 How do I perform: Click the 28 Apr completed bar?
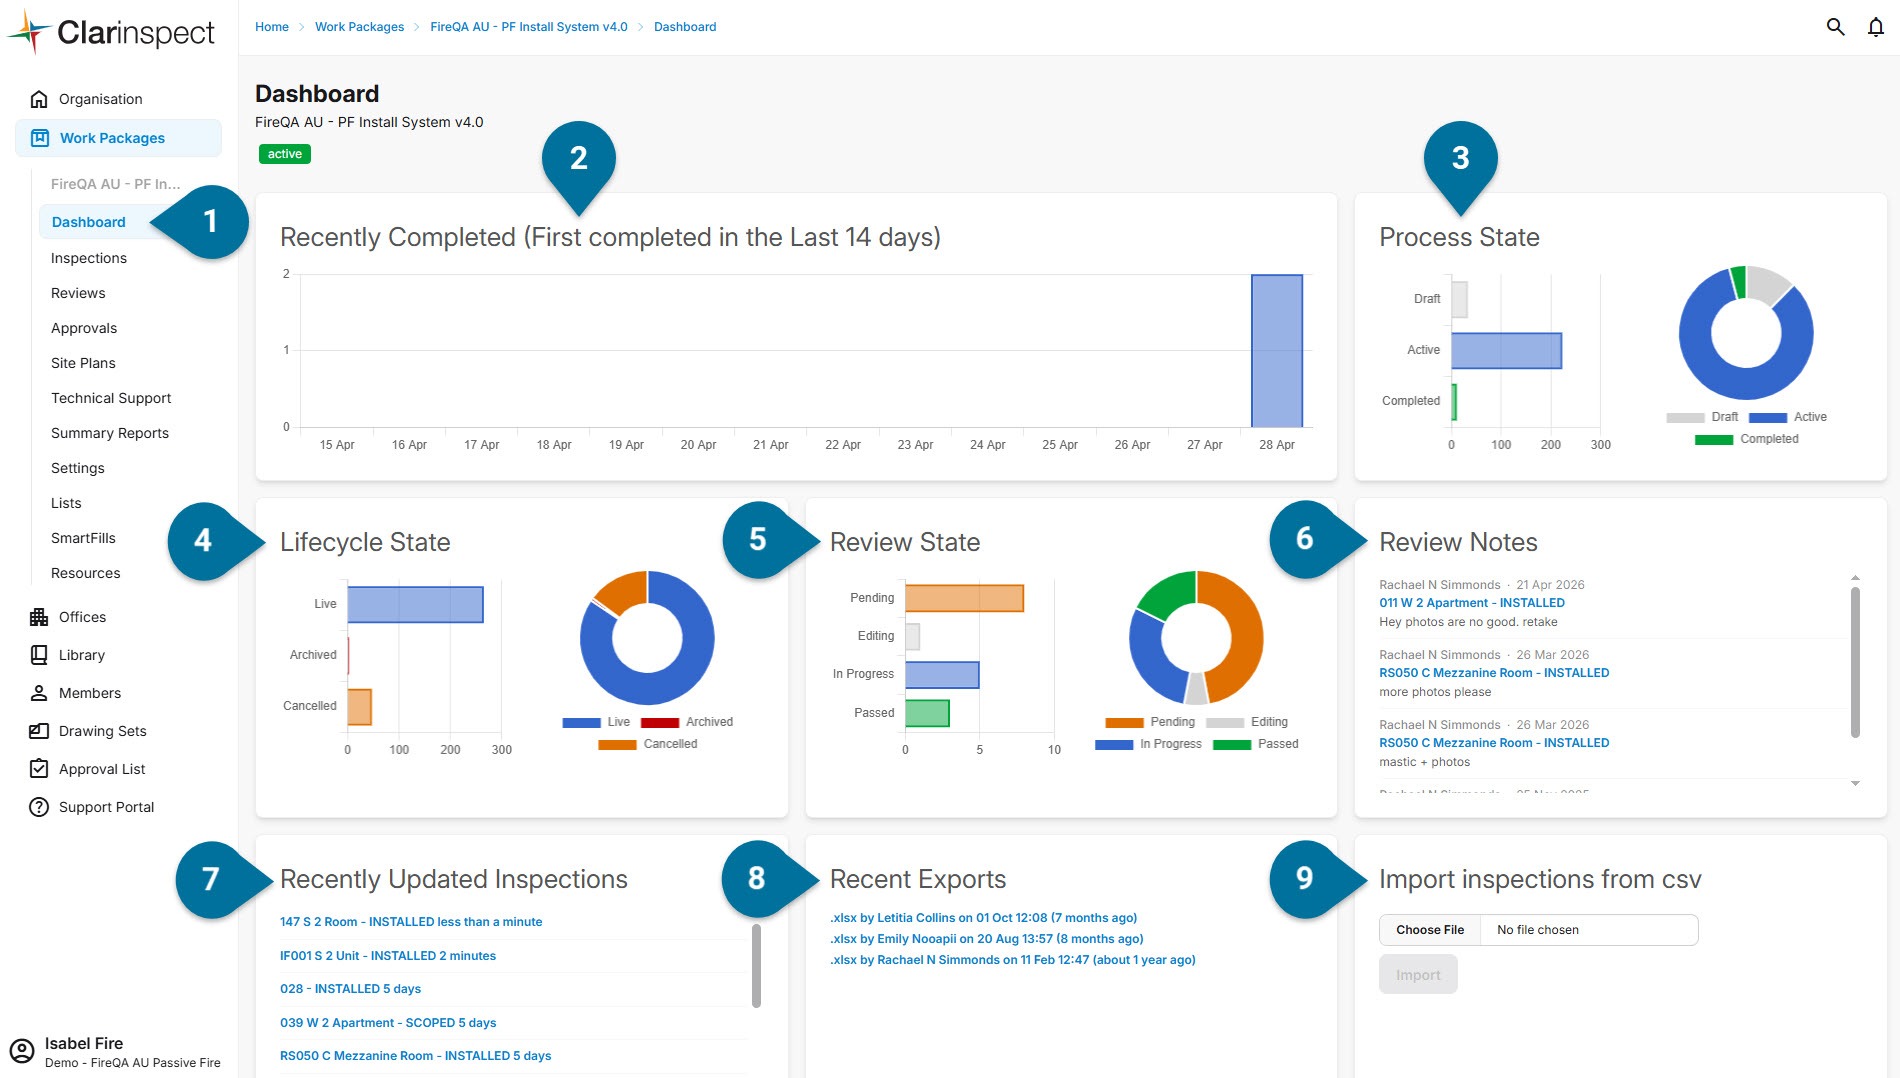(x=1276, y=351)
